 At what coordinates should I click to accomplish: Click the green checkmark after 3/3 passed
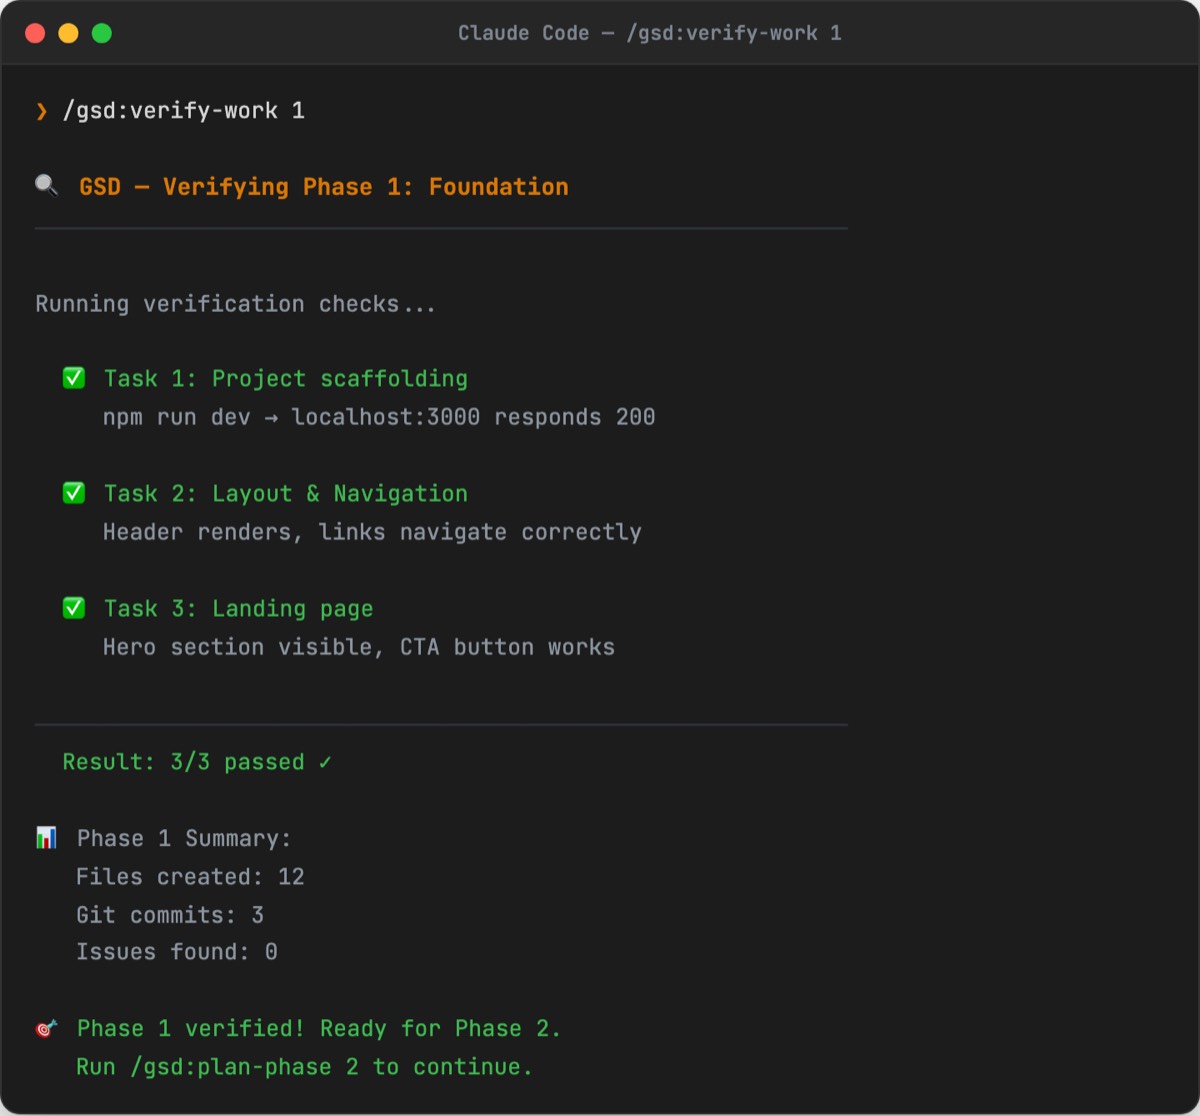click(x=325, y=762)
